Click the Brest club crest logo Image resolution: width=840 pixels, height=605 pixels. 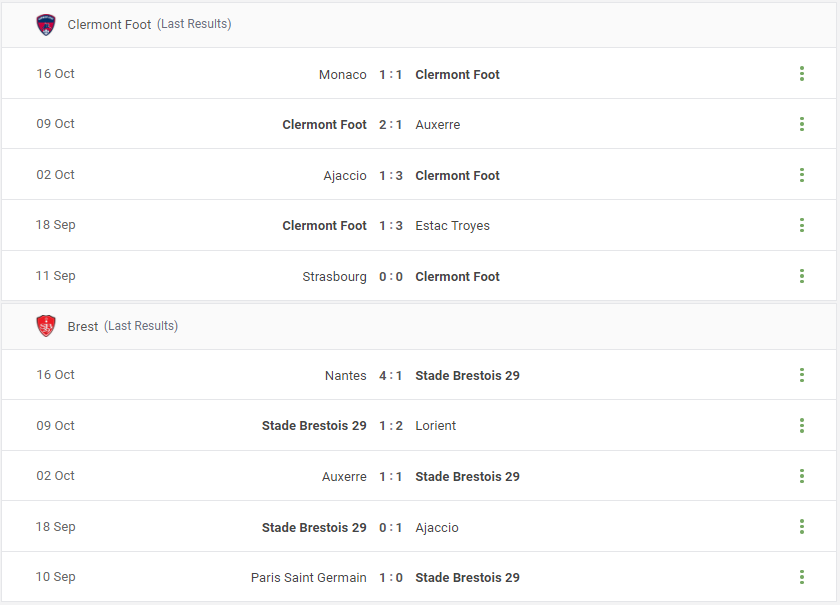click(x=46, y=326)
